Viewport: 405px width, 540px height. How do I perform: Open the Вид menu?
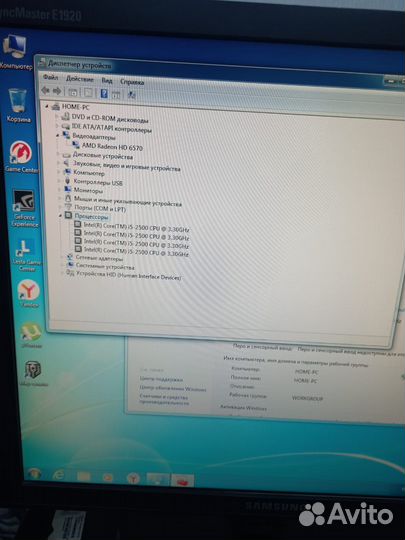[107, 81]
